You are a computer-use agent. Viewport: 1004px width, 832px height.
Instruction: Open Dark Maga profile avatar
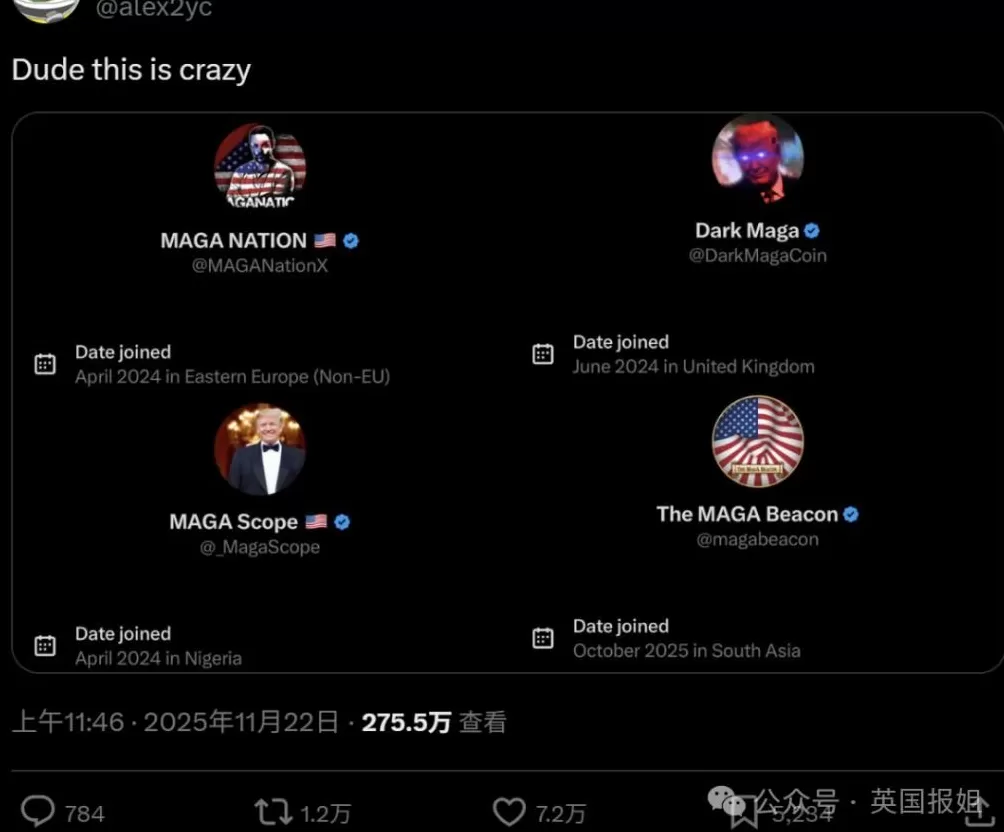(x=757, y=159)
